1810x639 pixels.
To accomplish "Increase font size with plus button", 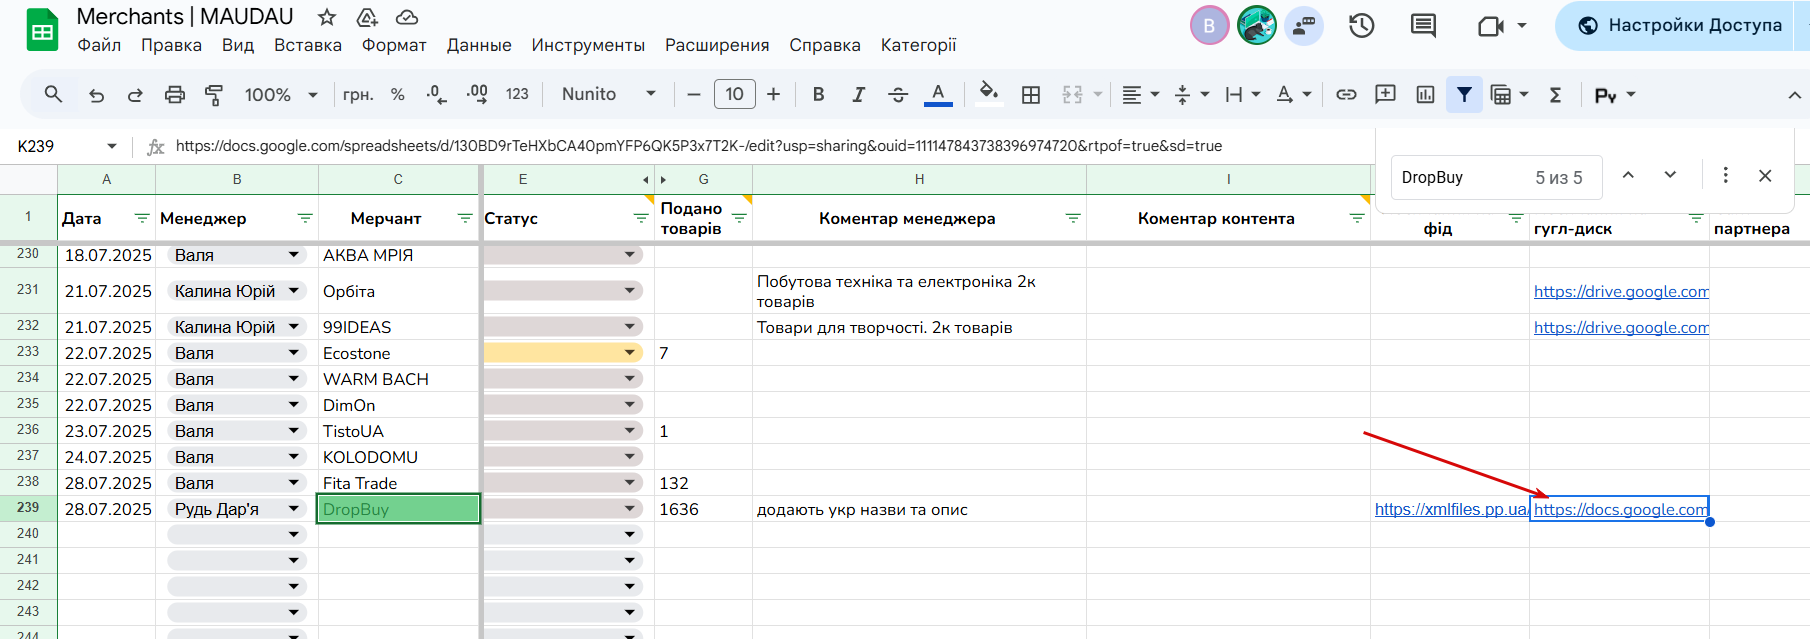I will (773, 94).
